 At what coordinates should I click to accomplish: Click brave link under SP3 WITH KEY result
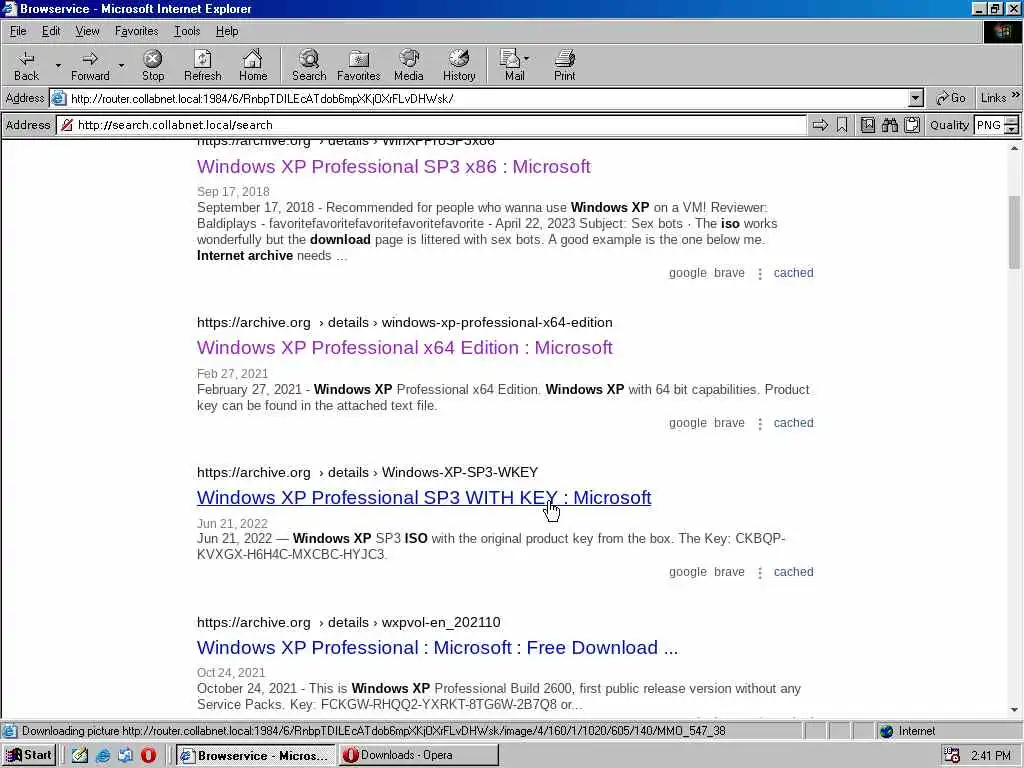(x=729, y=572)
